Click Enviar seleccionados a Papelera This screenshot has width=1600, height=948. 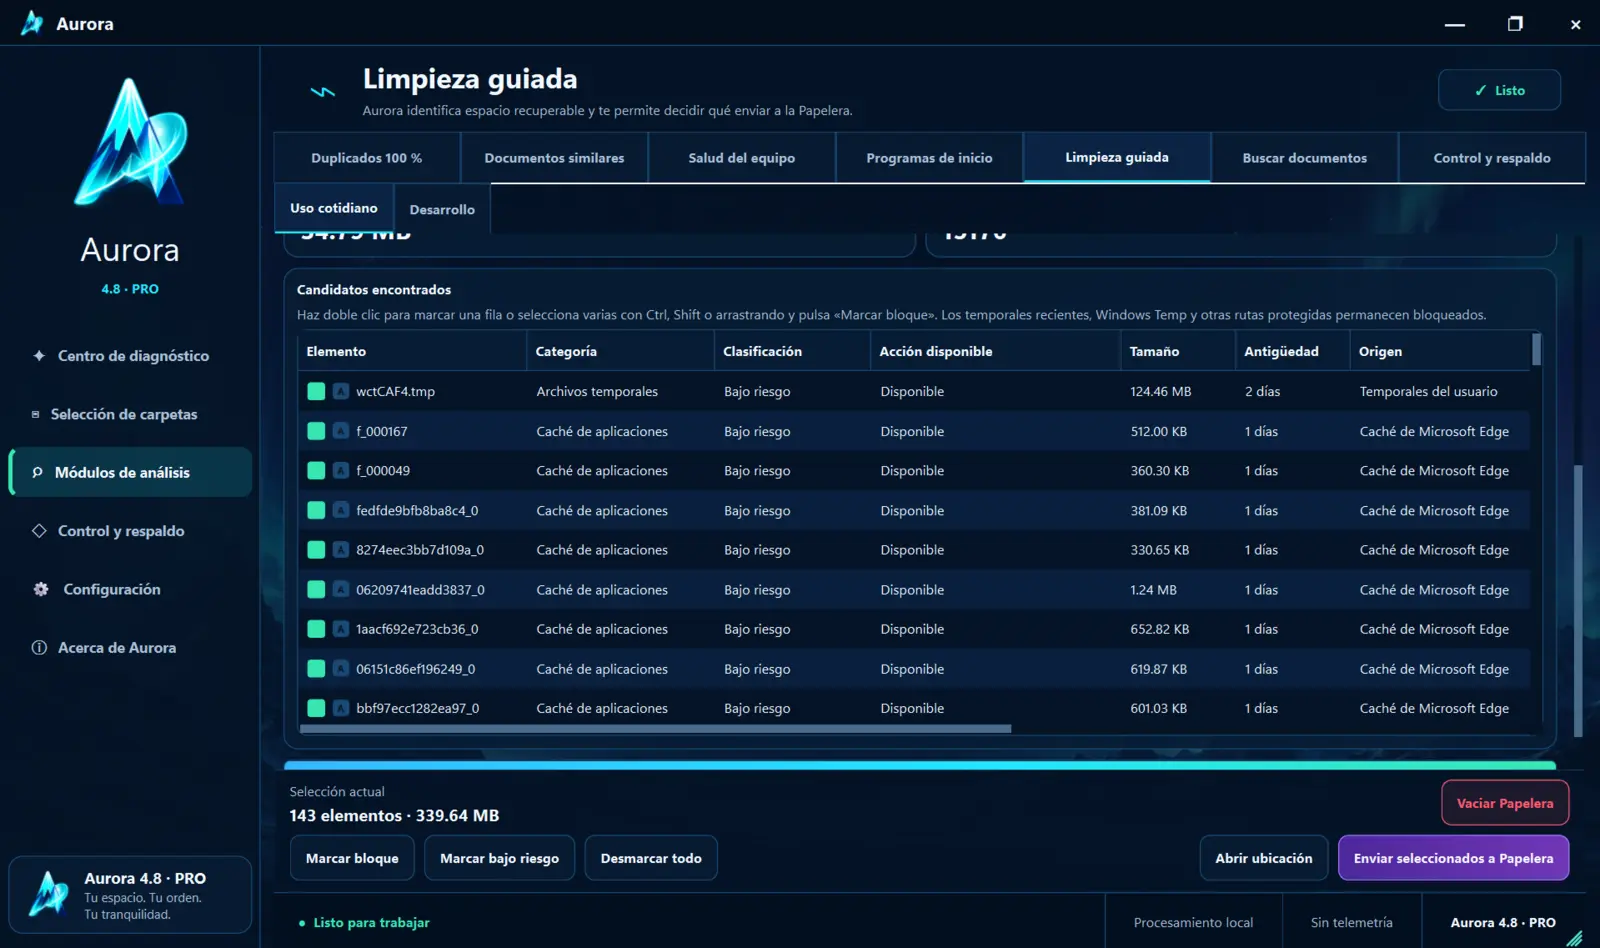[1453, 858]
